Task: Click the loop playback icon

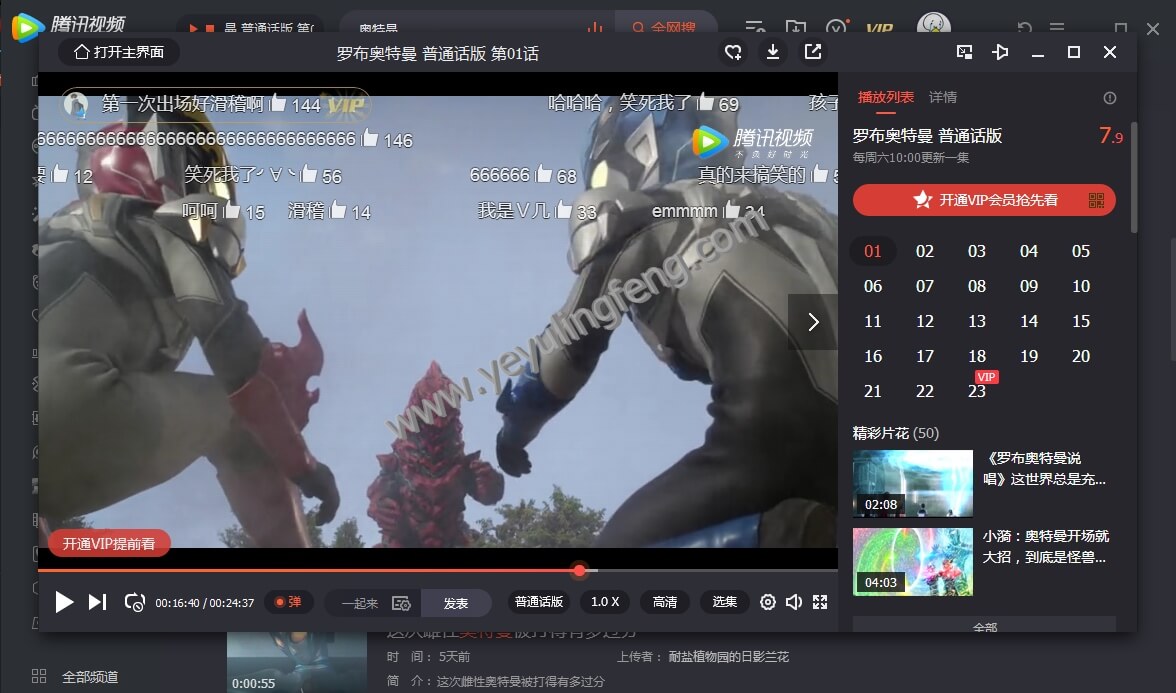Action: (135, 602)
